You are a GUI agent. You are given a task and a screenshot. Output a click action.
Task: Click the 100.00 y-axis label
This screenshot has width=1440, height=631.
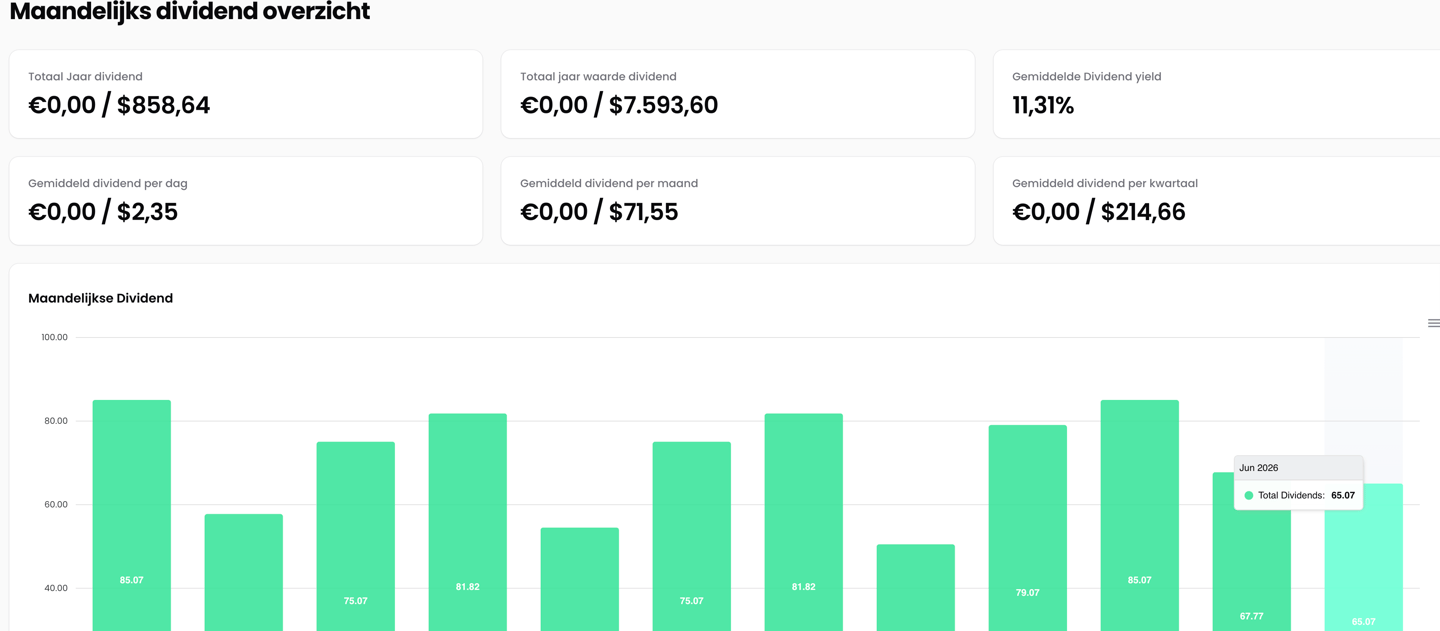tap(54, 338)
